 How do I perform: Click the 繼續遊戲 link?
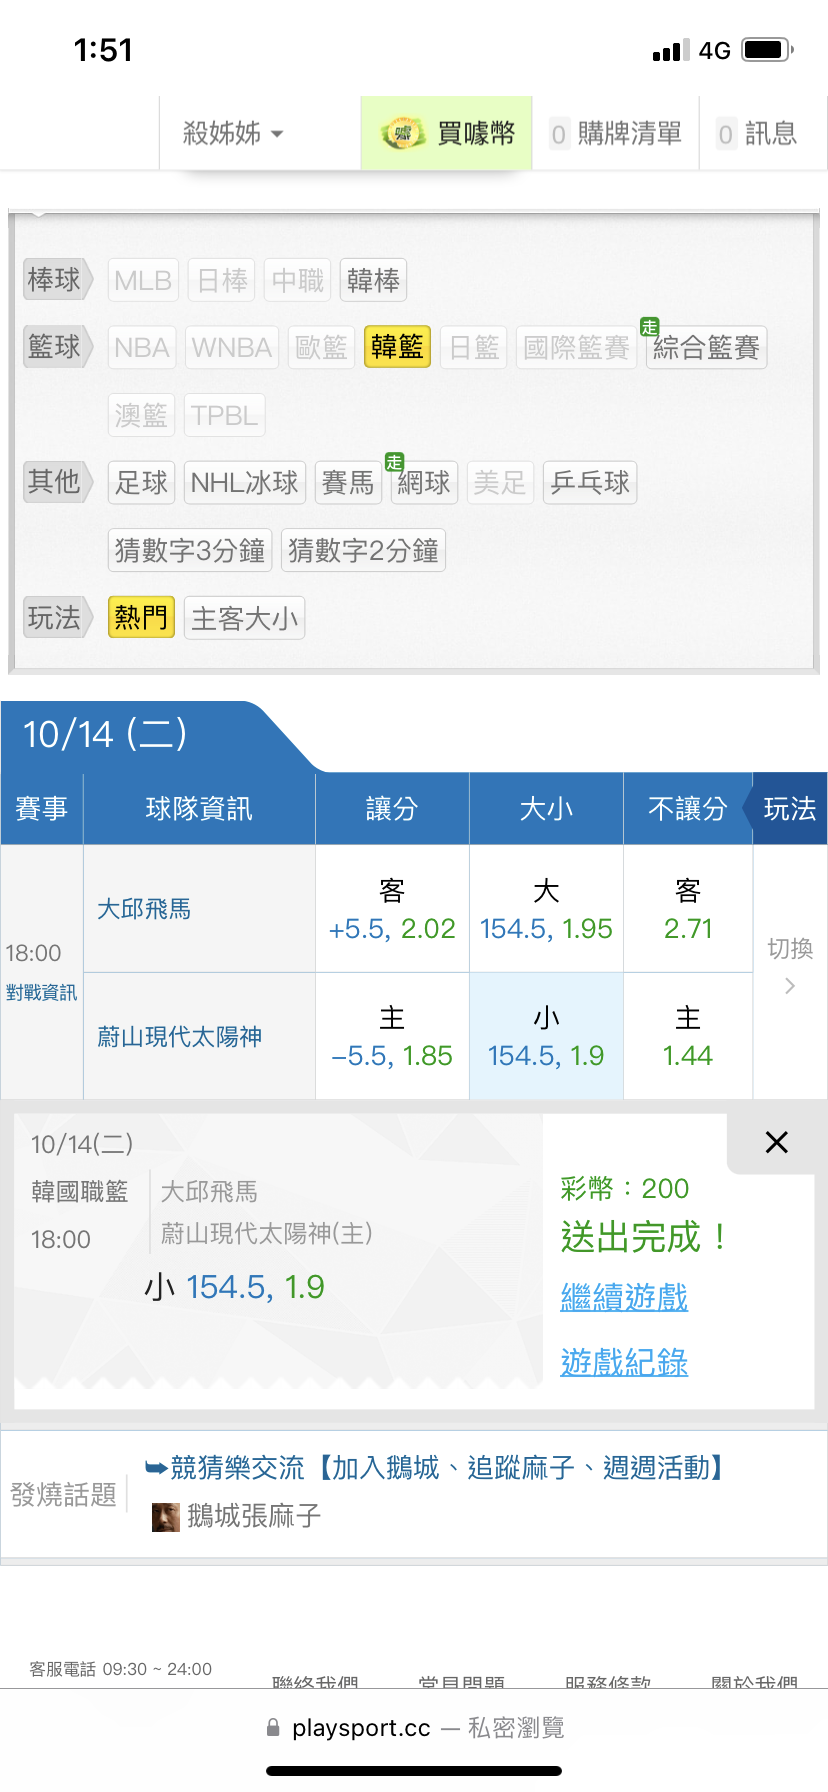pos(624,1297)
